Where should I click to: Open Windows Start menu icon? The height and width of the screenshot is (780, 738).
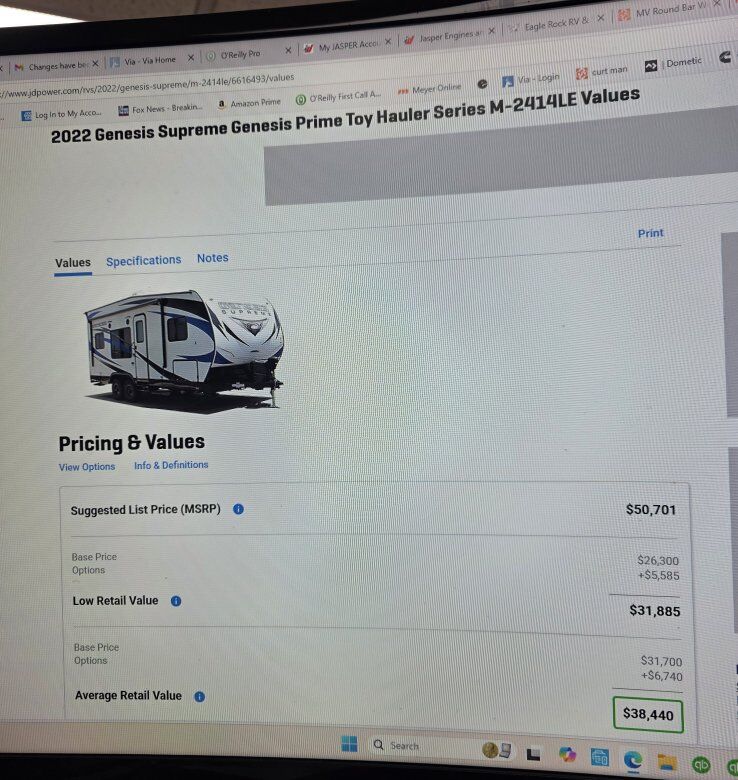[349, 744]
